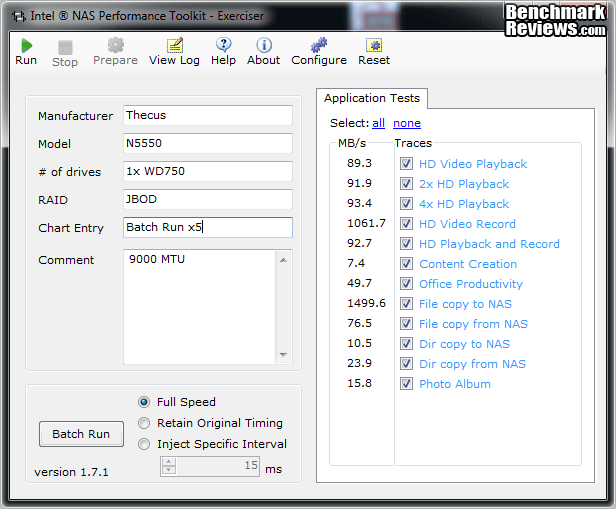This screenshot has height=509, width=616.
Task: Click the Batch Run button
Action: point(81,434)
